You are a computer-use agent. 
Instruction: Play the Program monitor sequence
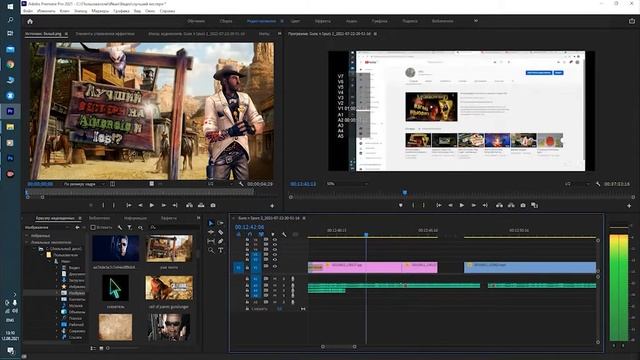click(462, 205)
